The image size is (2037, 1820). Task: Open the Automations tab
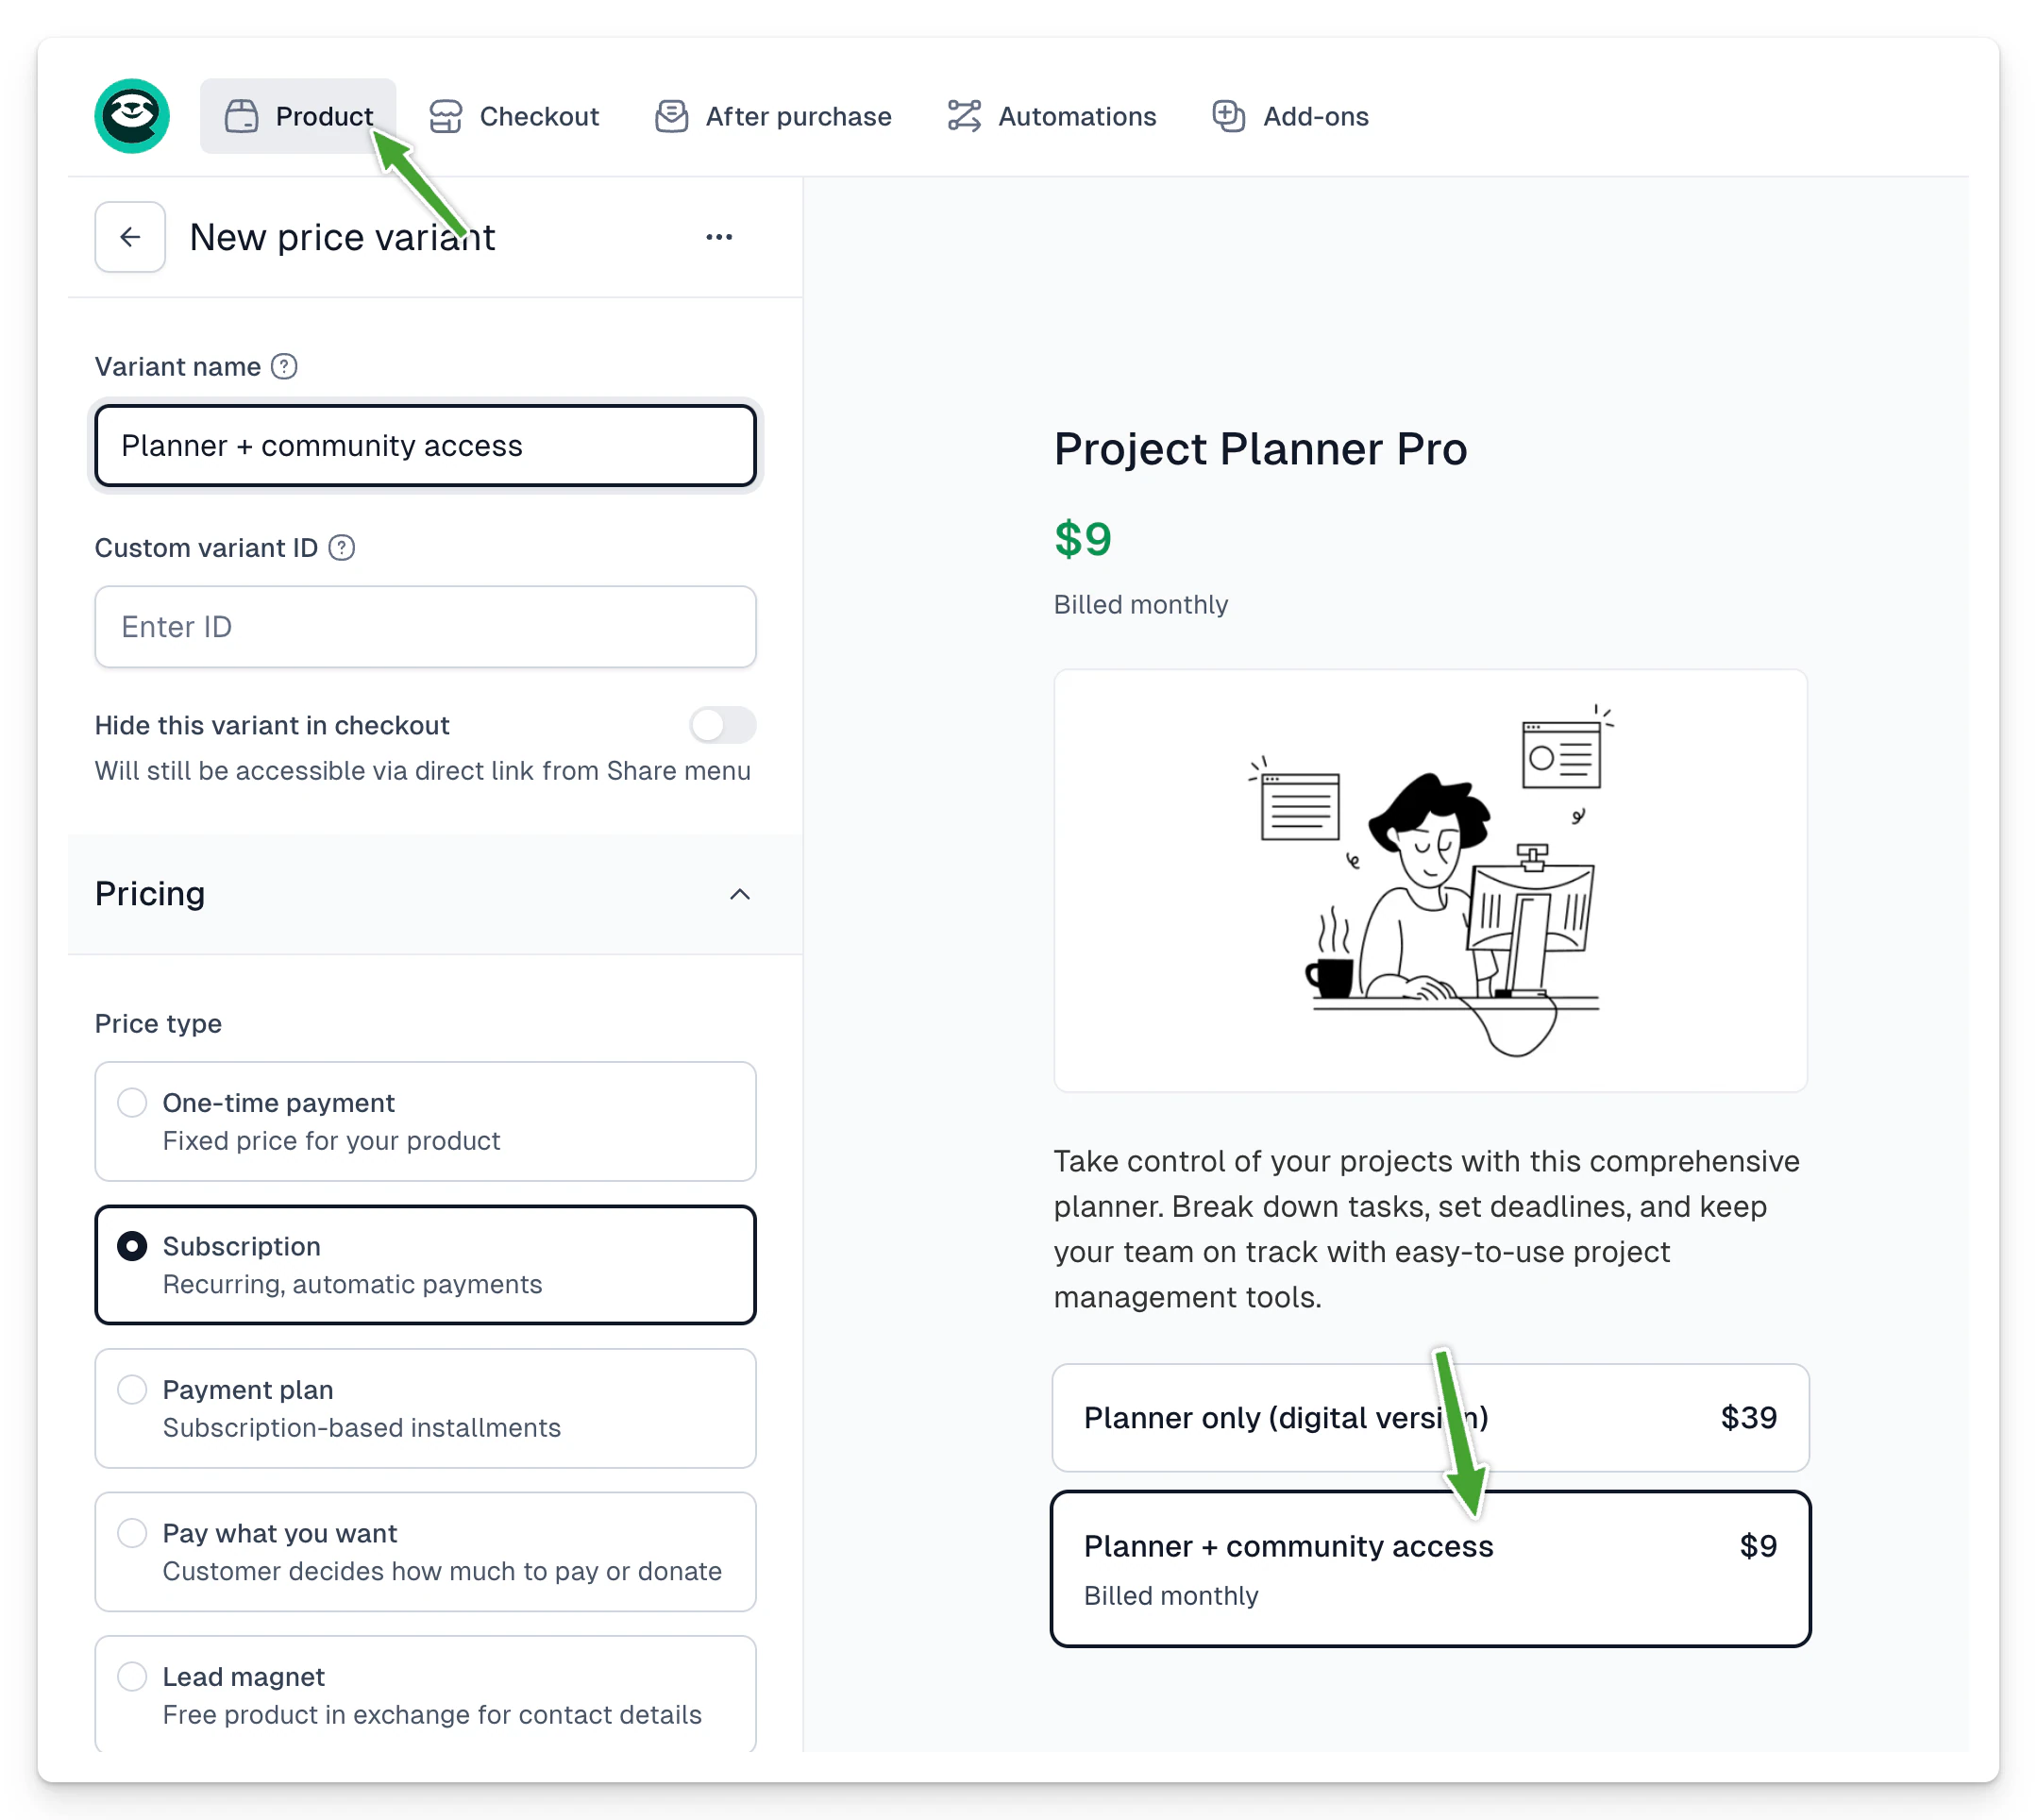(x=1052, y=116)
